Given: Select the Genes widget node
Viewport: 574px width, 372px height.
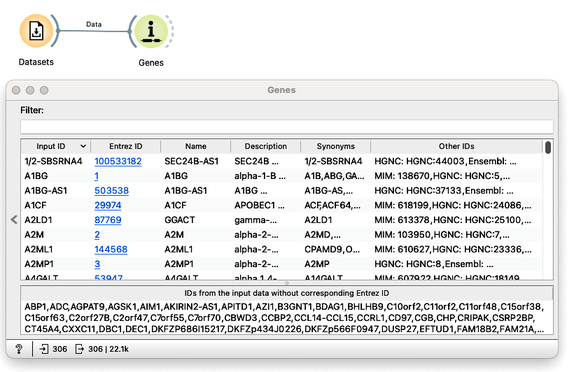Looking at the screenshot, I should point(151,31).
